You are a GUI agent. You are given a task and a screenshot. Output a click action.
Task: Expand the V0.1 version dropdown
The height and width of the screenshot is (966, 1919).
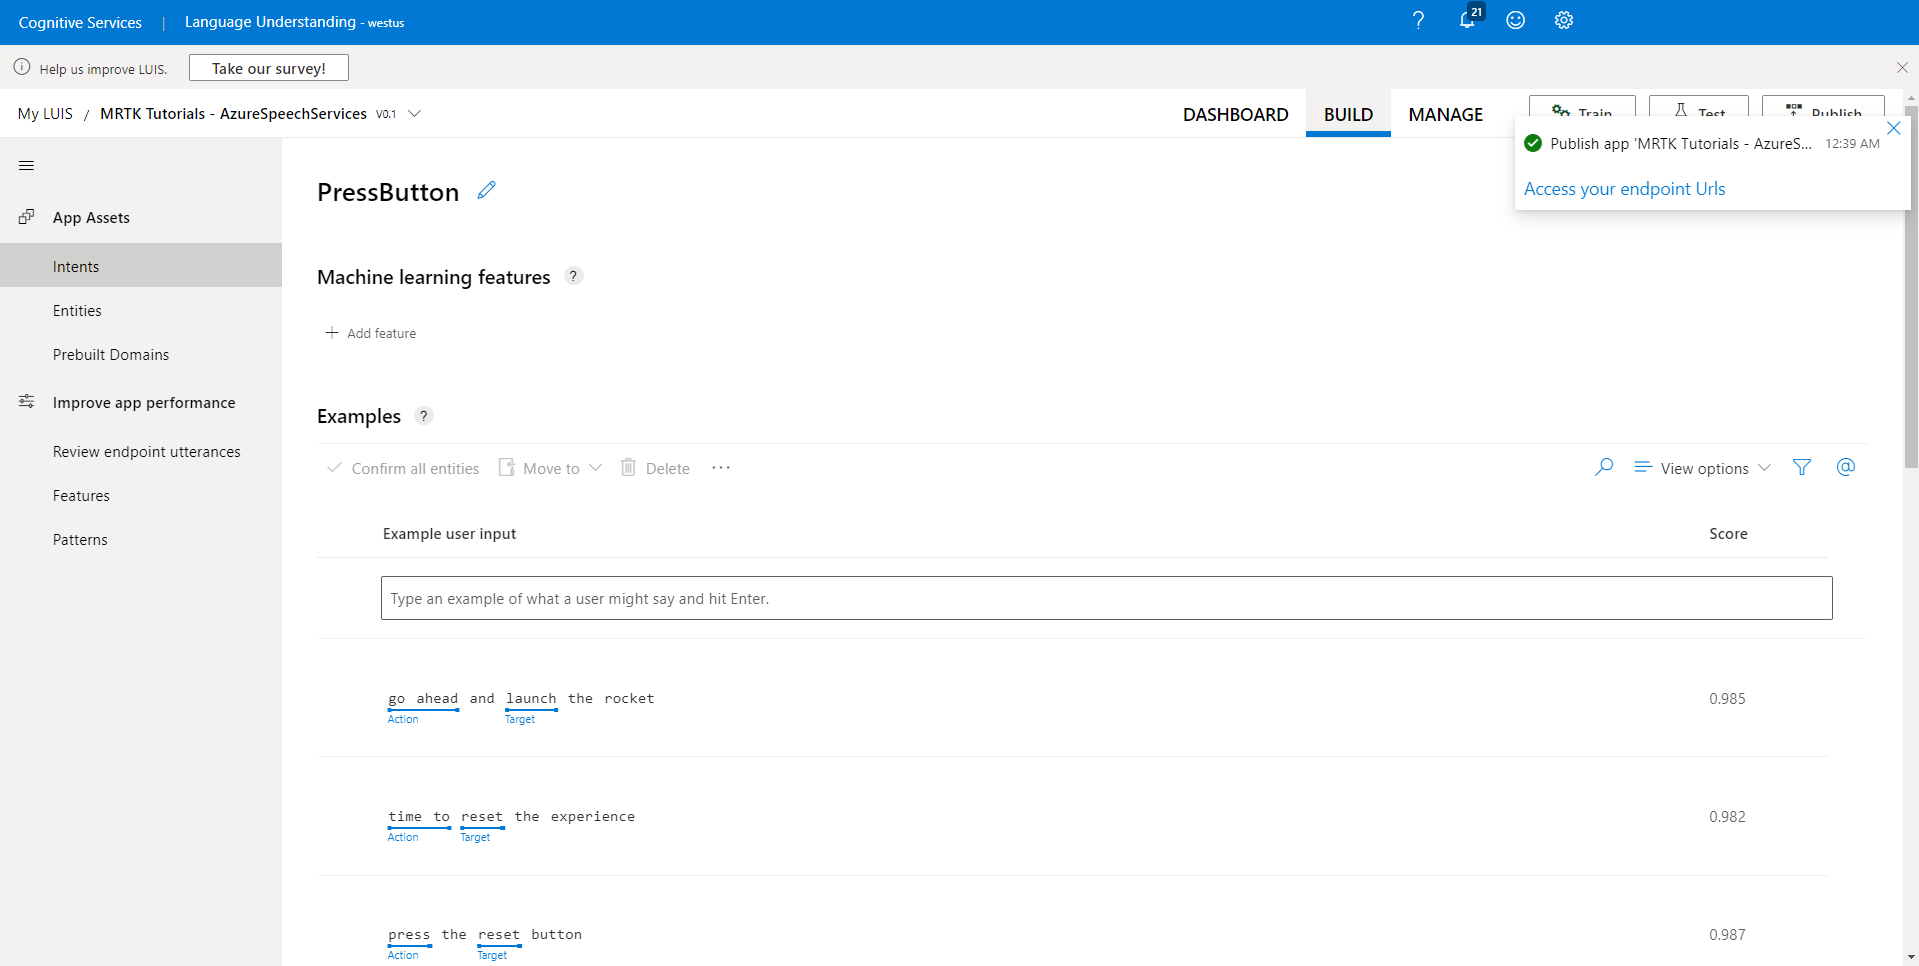[x=415, y=113]
